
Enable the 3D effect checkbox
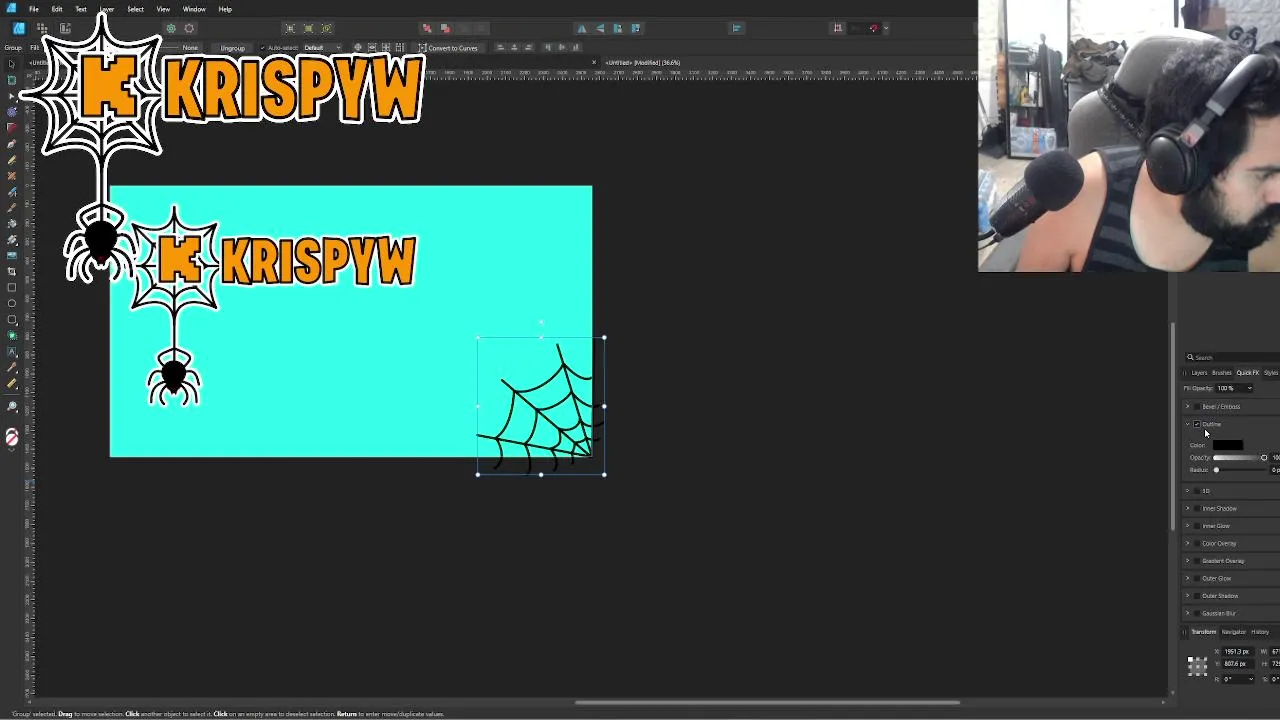pyautogui.click(x=1197, y=491)
